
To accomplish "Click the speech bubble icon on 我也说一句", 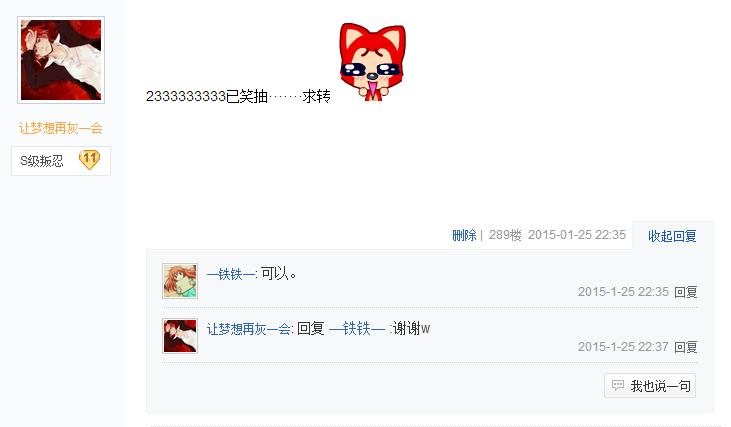I will tap(618, 386).
